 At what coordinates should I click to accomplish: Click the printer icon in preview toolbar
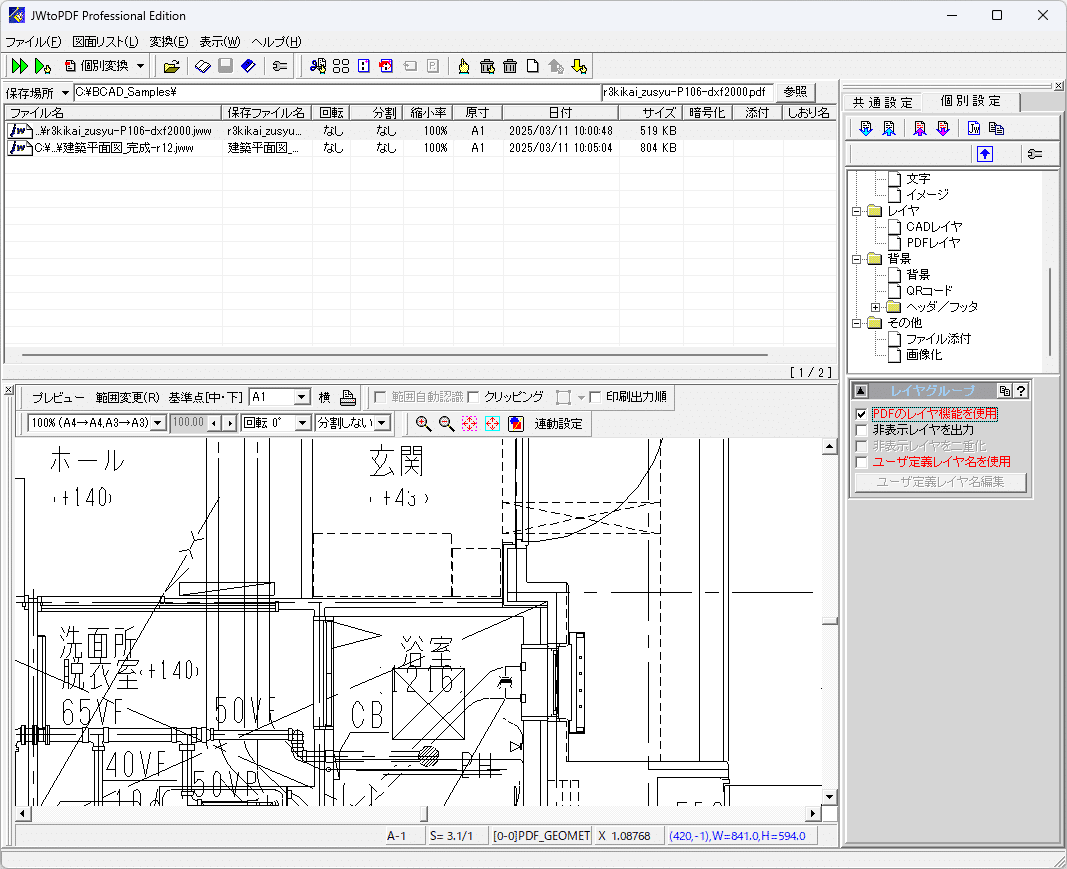click(347, 397)
